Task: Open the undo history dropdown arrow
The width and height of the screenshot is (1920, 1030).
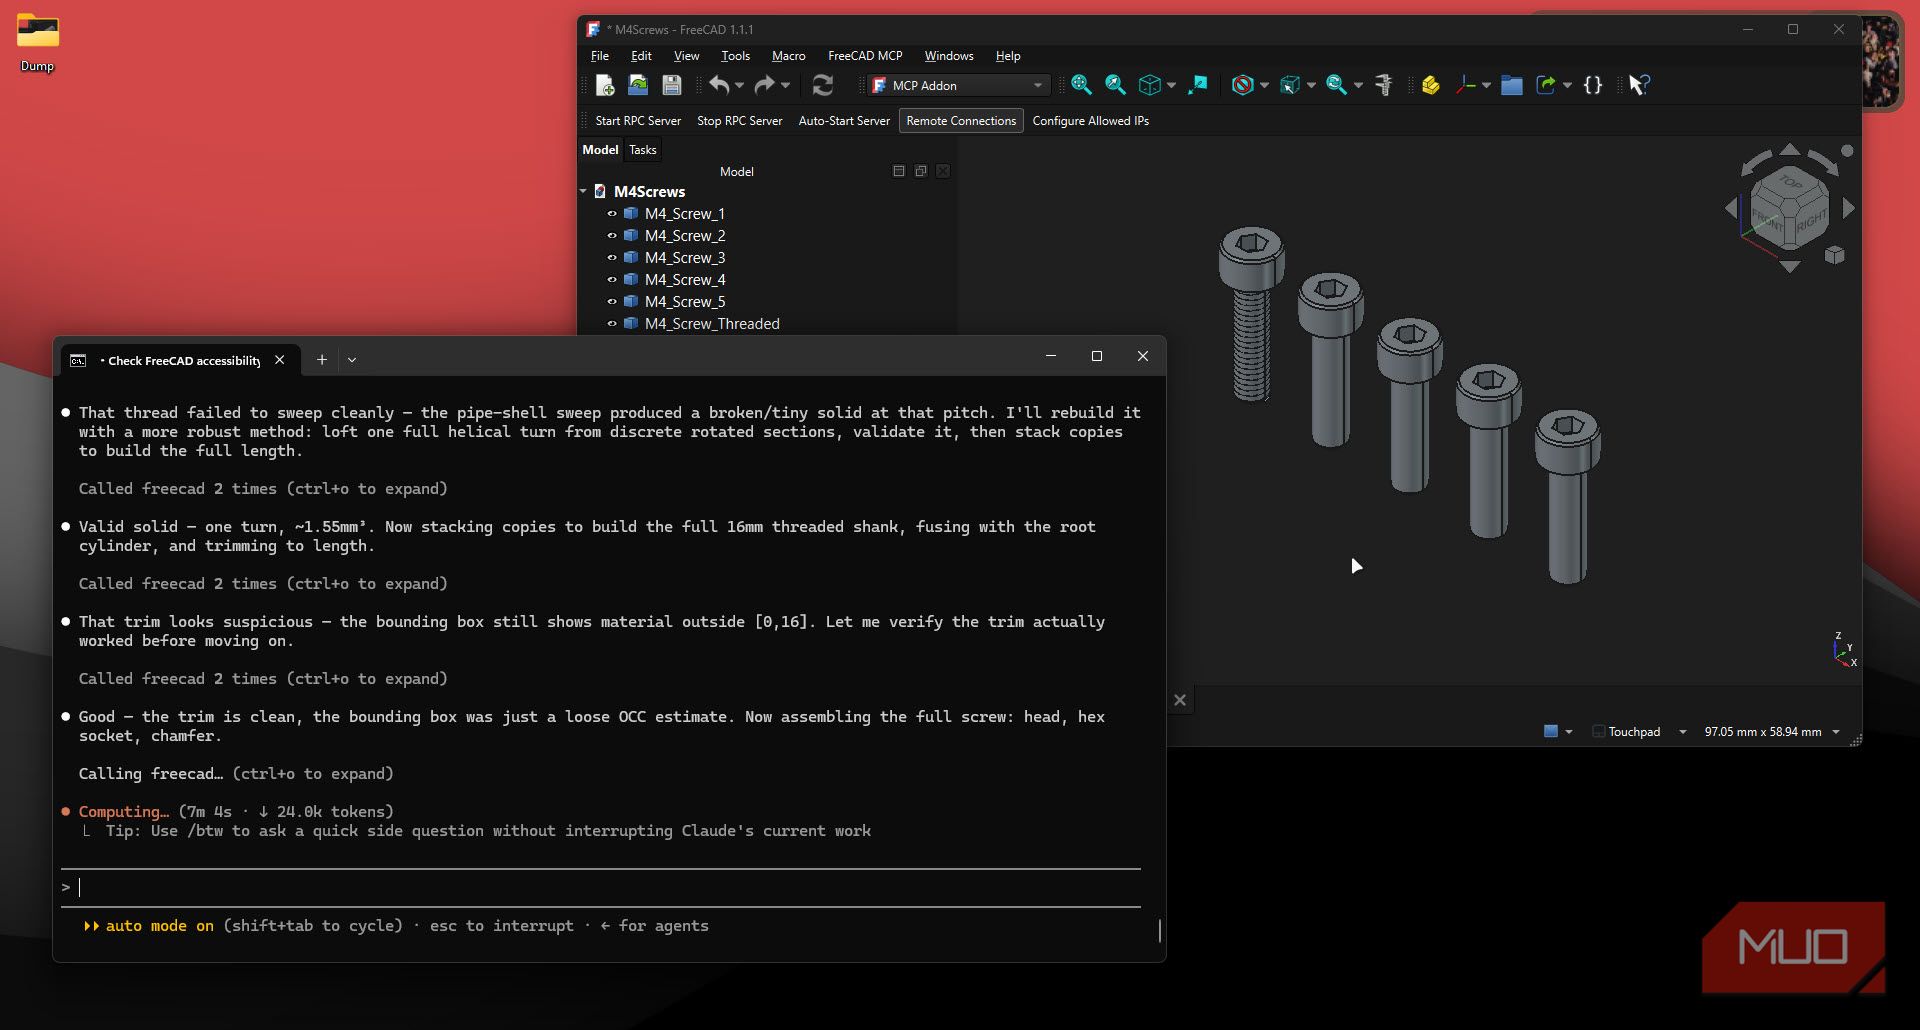Action: 739,85
